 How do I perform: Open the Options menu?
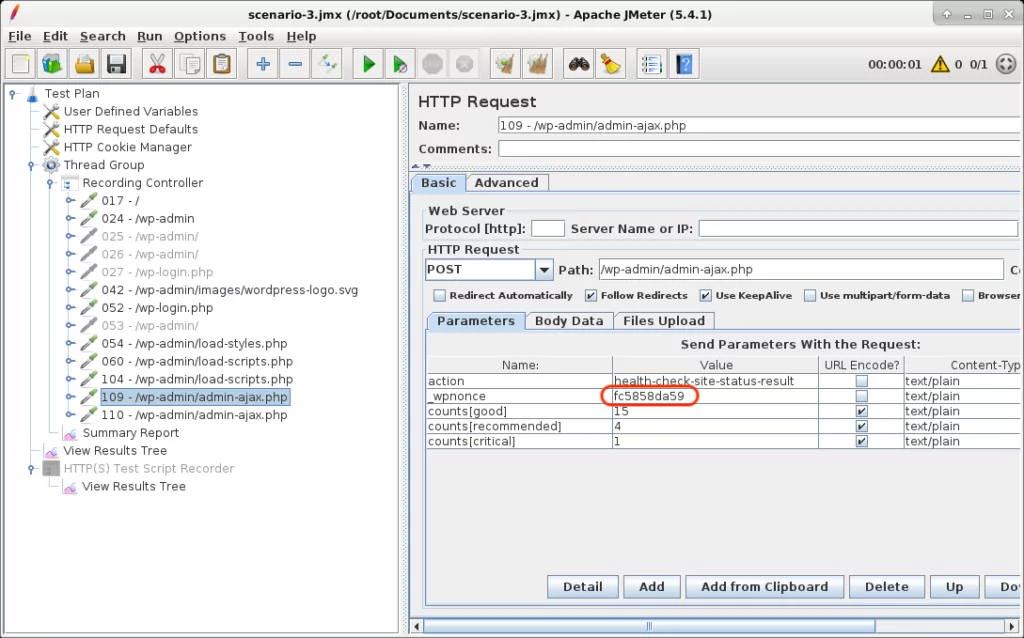point(199,36)
